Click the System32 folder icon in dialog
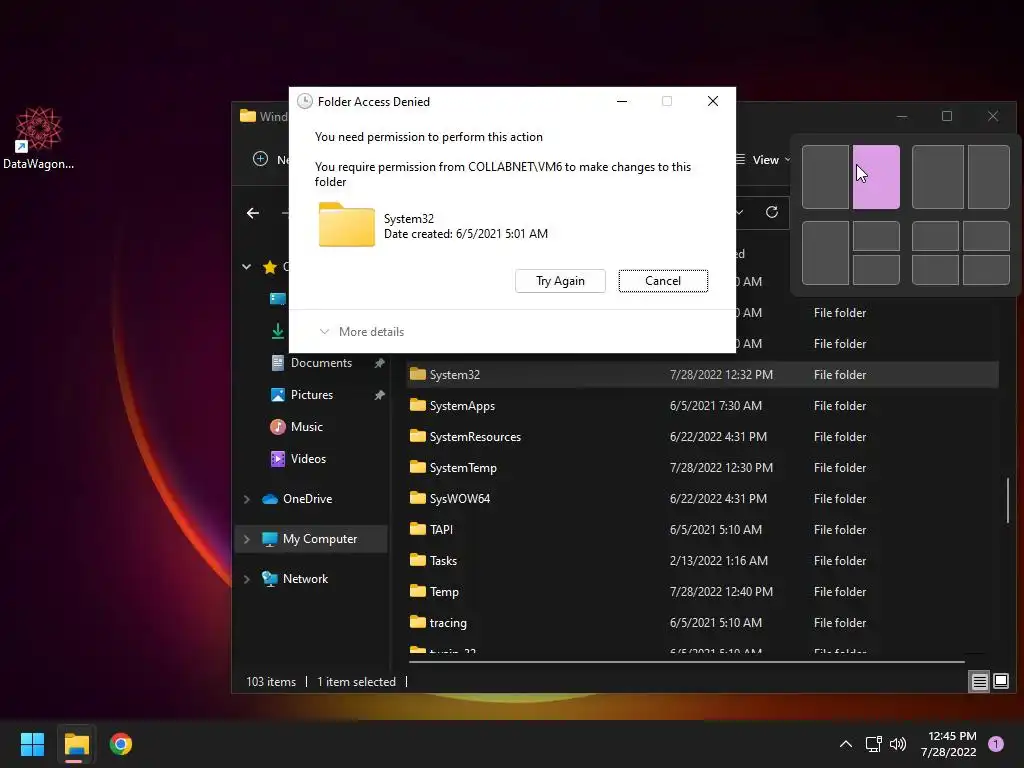This screenshot has height=768, width=1024. [347, 225]
